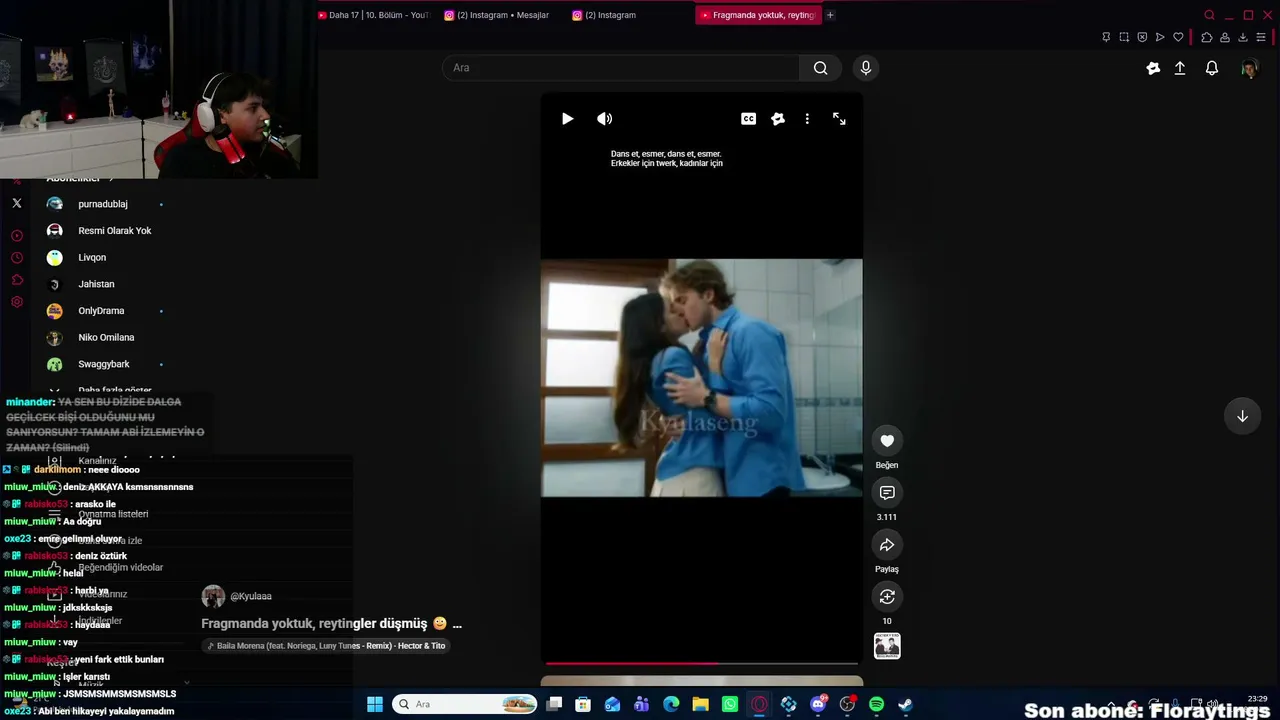Open the YouTube create sparkle icon
1280x720 pixels.
point(1153,68)
